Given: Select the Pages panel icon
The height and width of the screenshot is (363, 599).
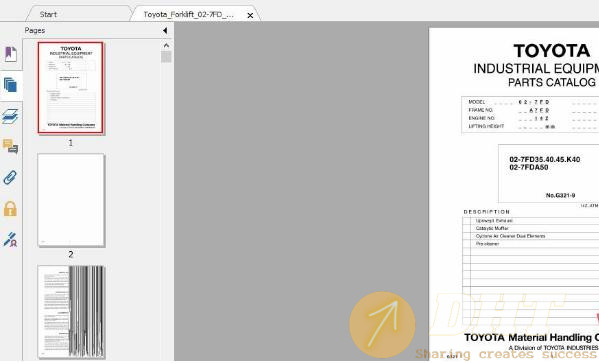Looking at the screenshot, I should coord(10,85).
